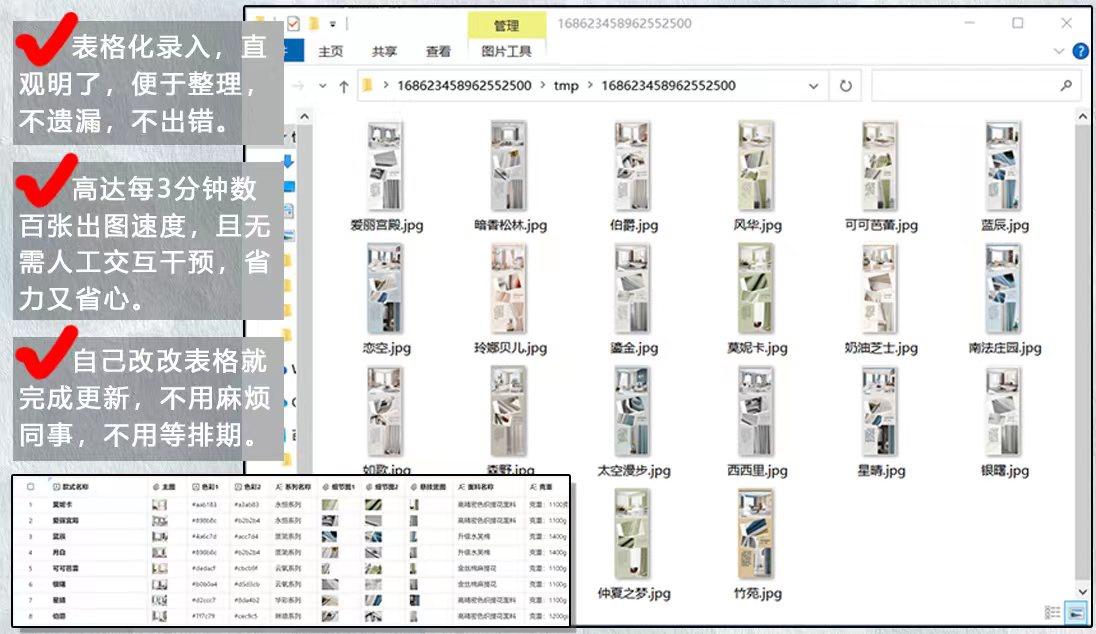
Task: Open the customize quick access toolbar dropdown
Action: click(x=333, y=23)
